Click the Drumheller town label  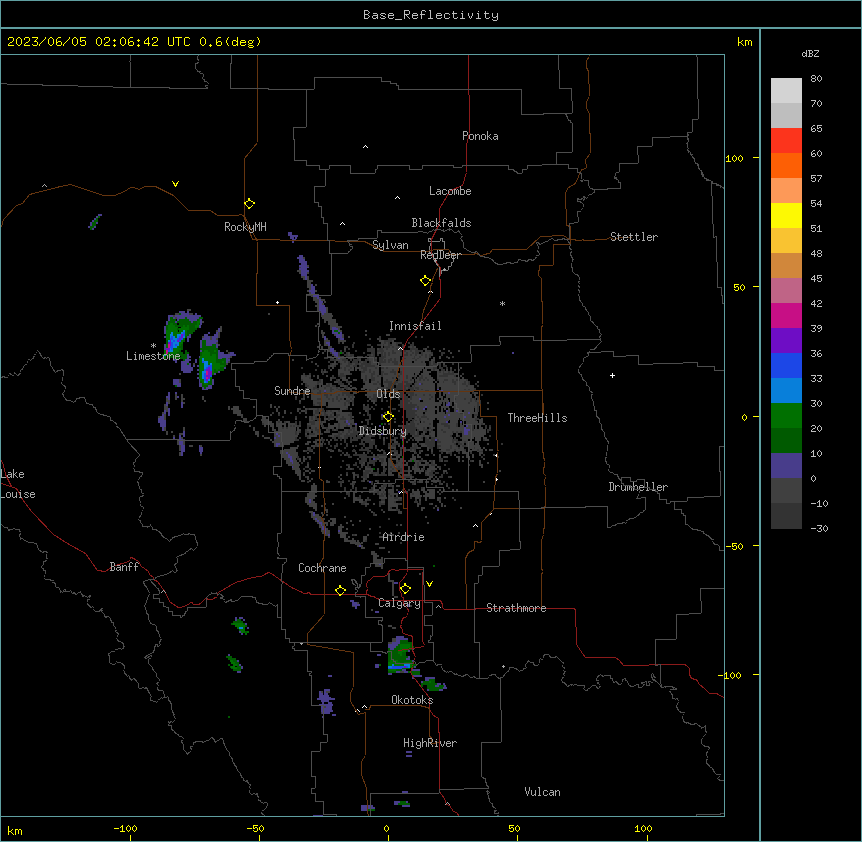tap(638, 487)
